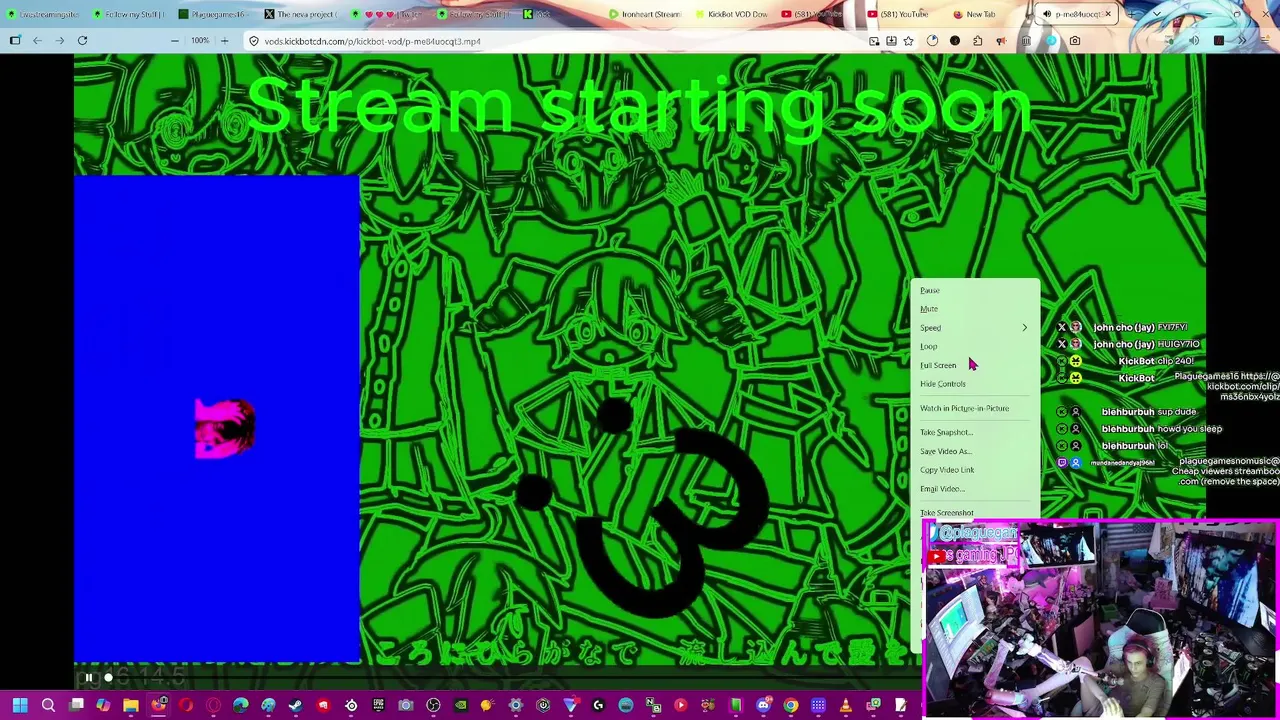Open OBS Studio from the taskbar
1280x720 pixels.
tap(433, 705)
